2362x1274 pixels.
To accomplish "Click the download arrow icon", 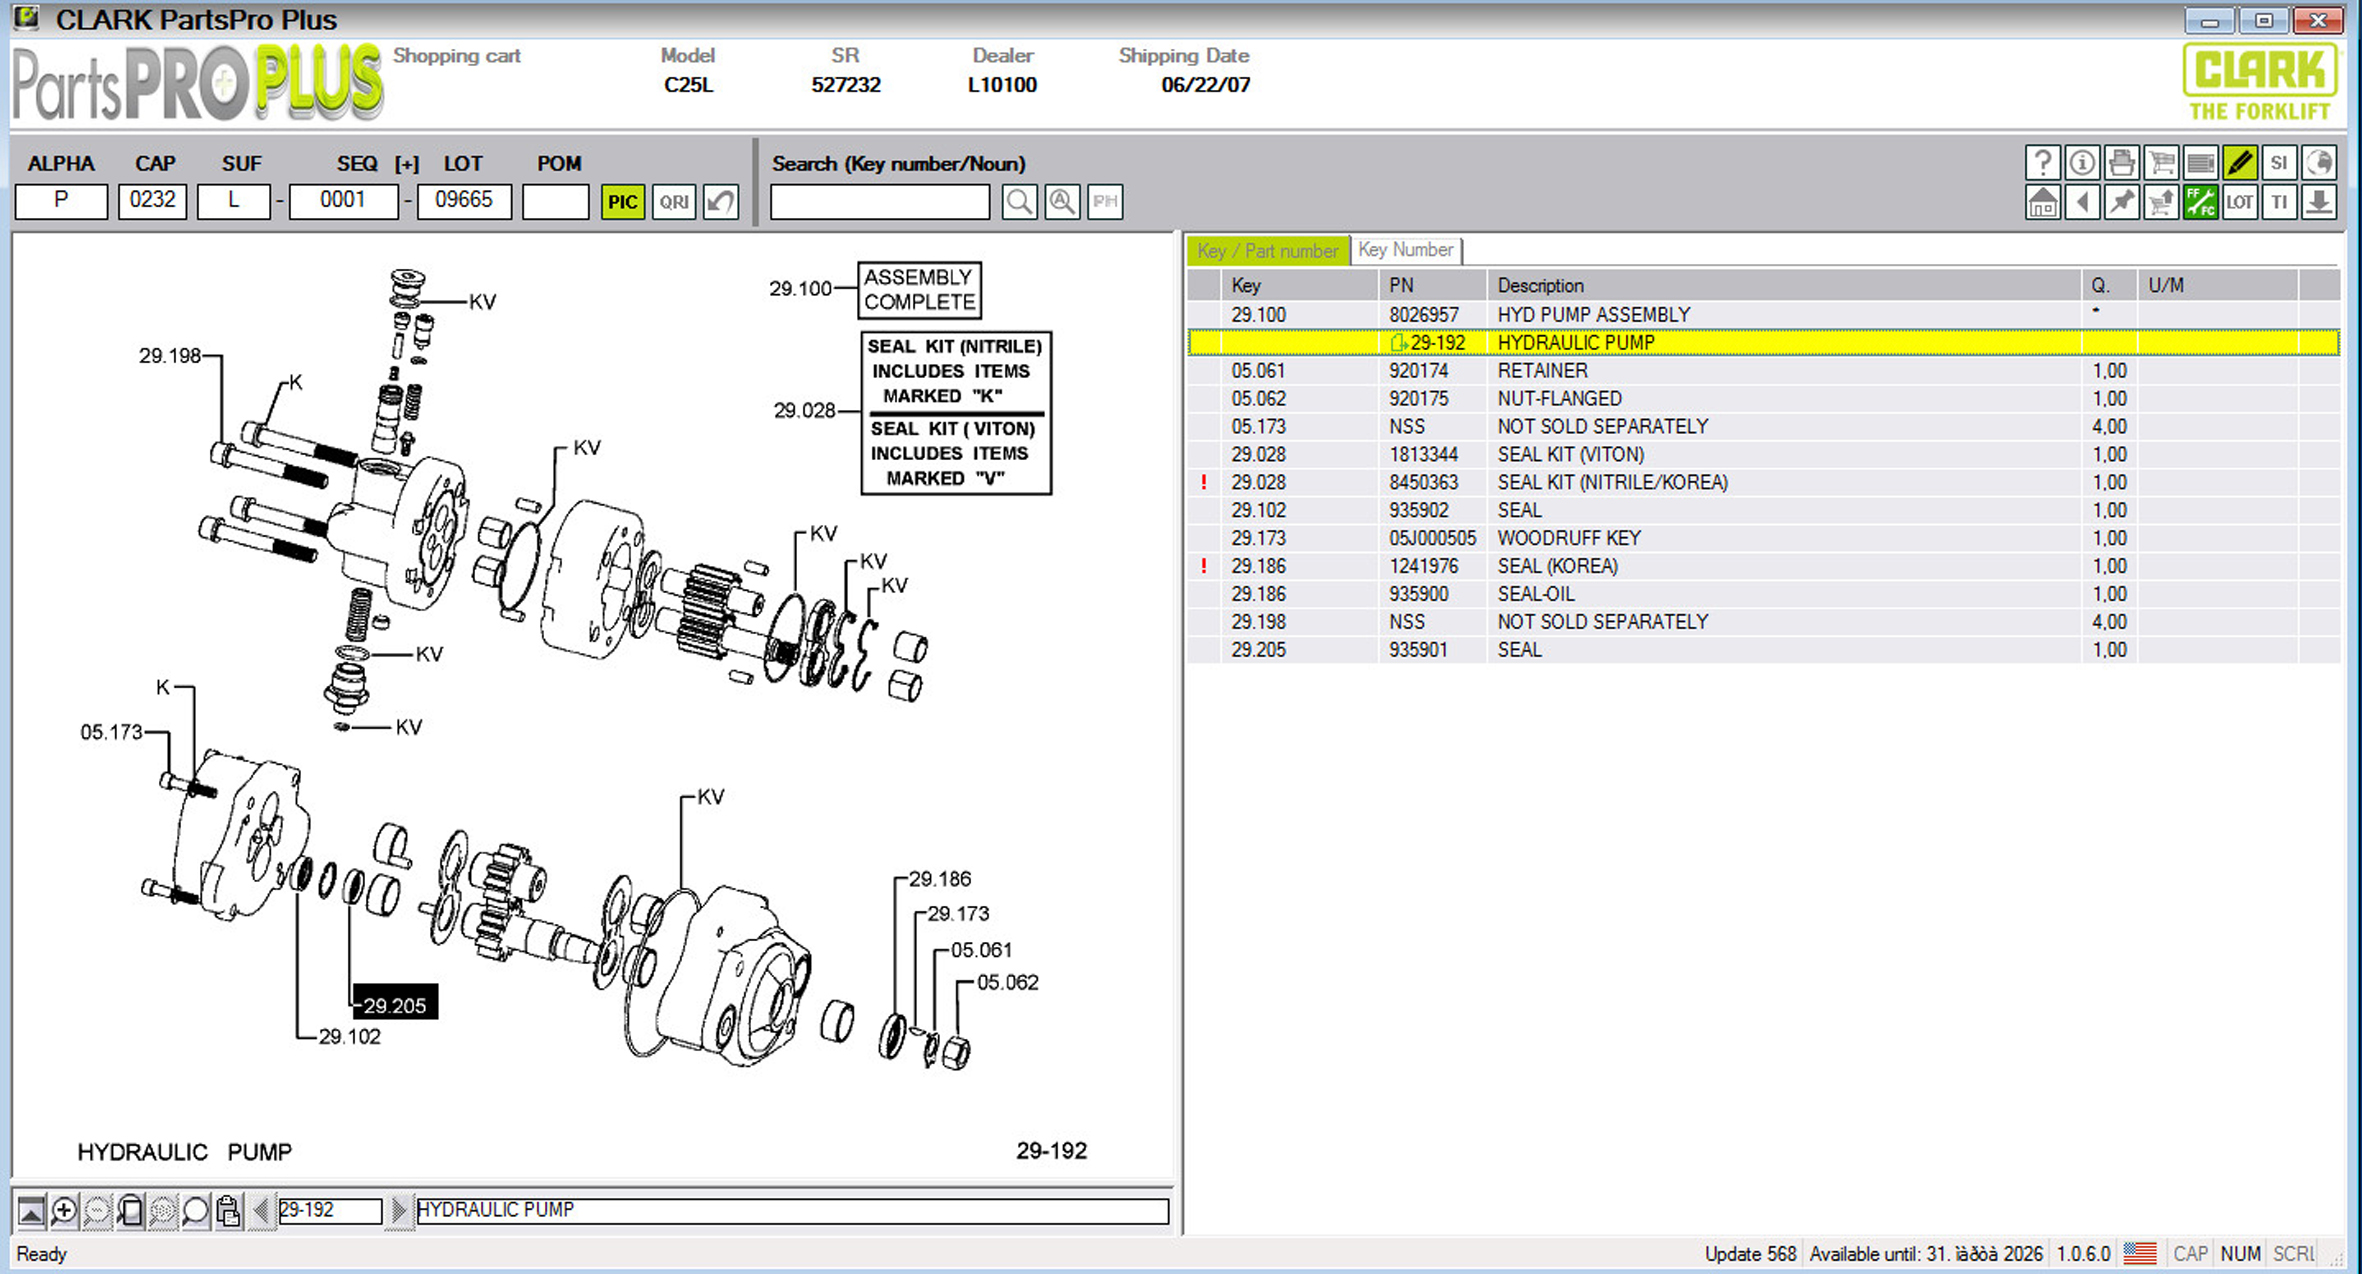I will pyautogui.click(x=2319, y=203).
